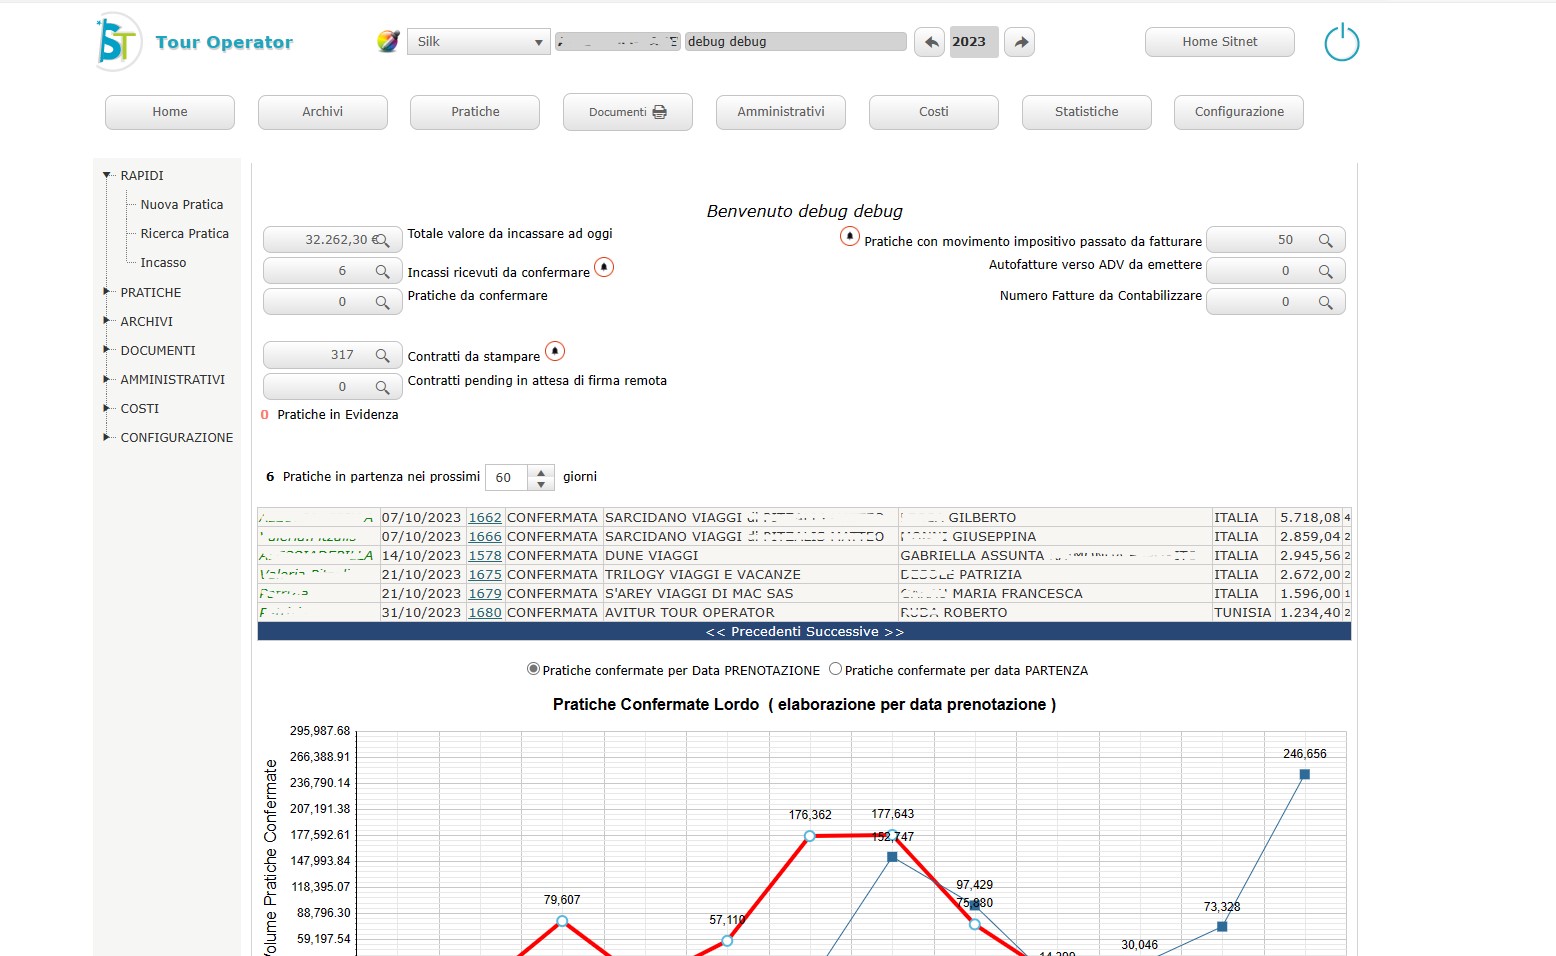
Task: Click chart point labeled 73,328
Action: point(1222,926)
